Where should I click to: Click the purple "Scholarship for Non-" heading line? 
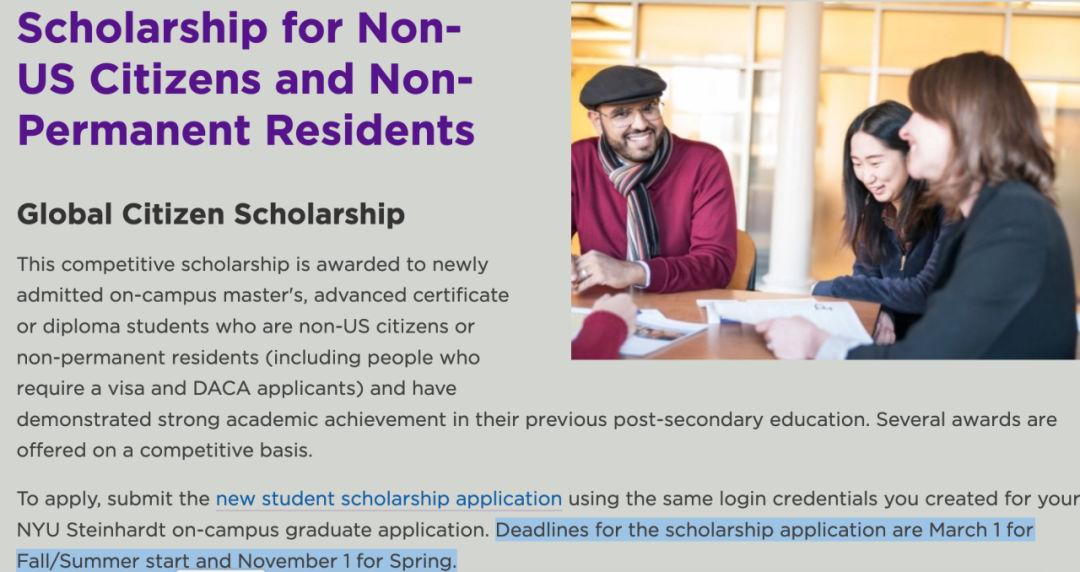(240, 28)
